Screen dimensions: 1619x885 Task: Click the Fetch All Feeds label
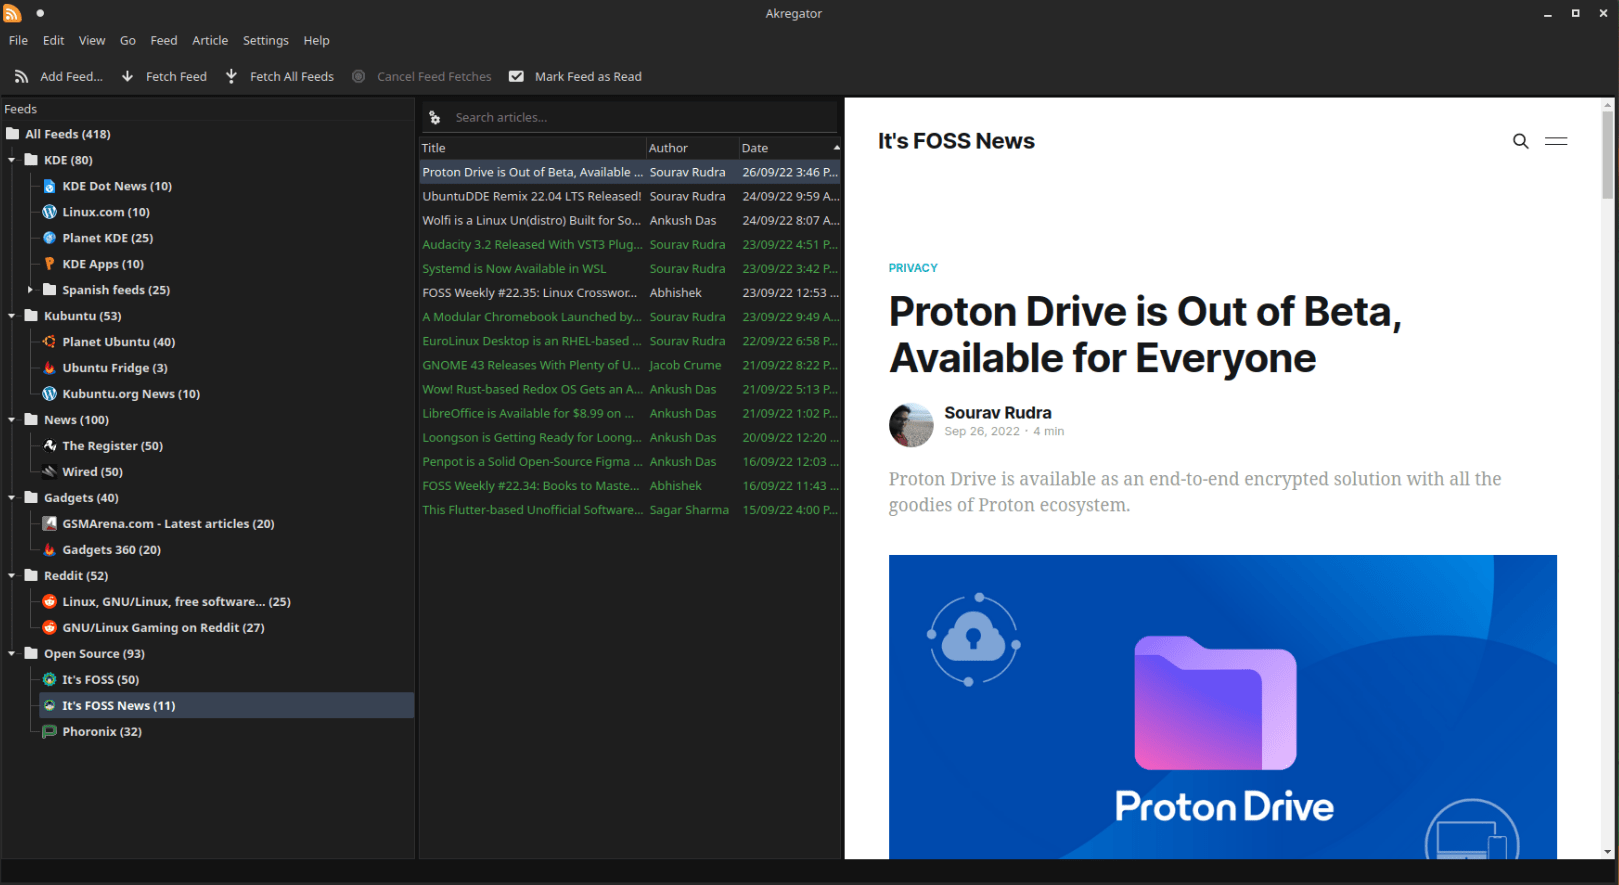tap(292, 77)
